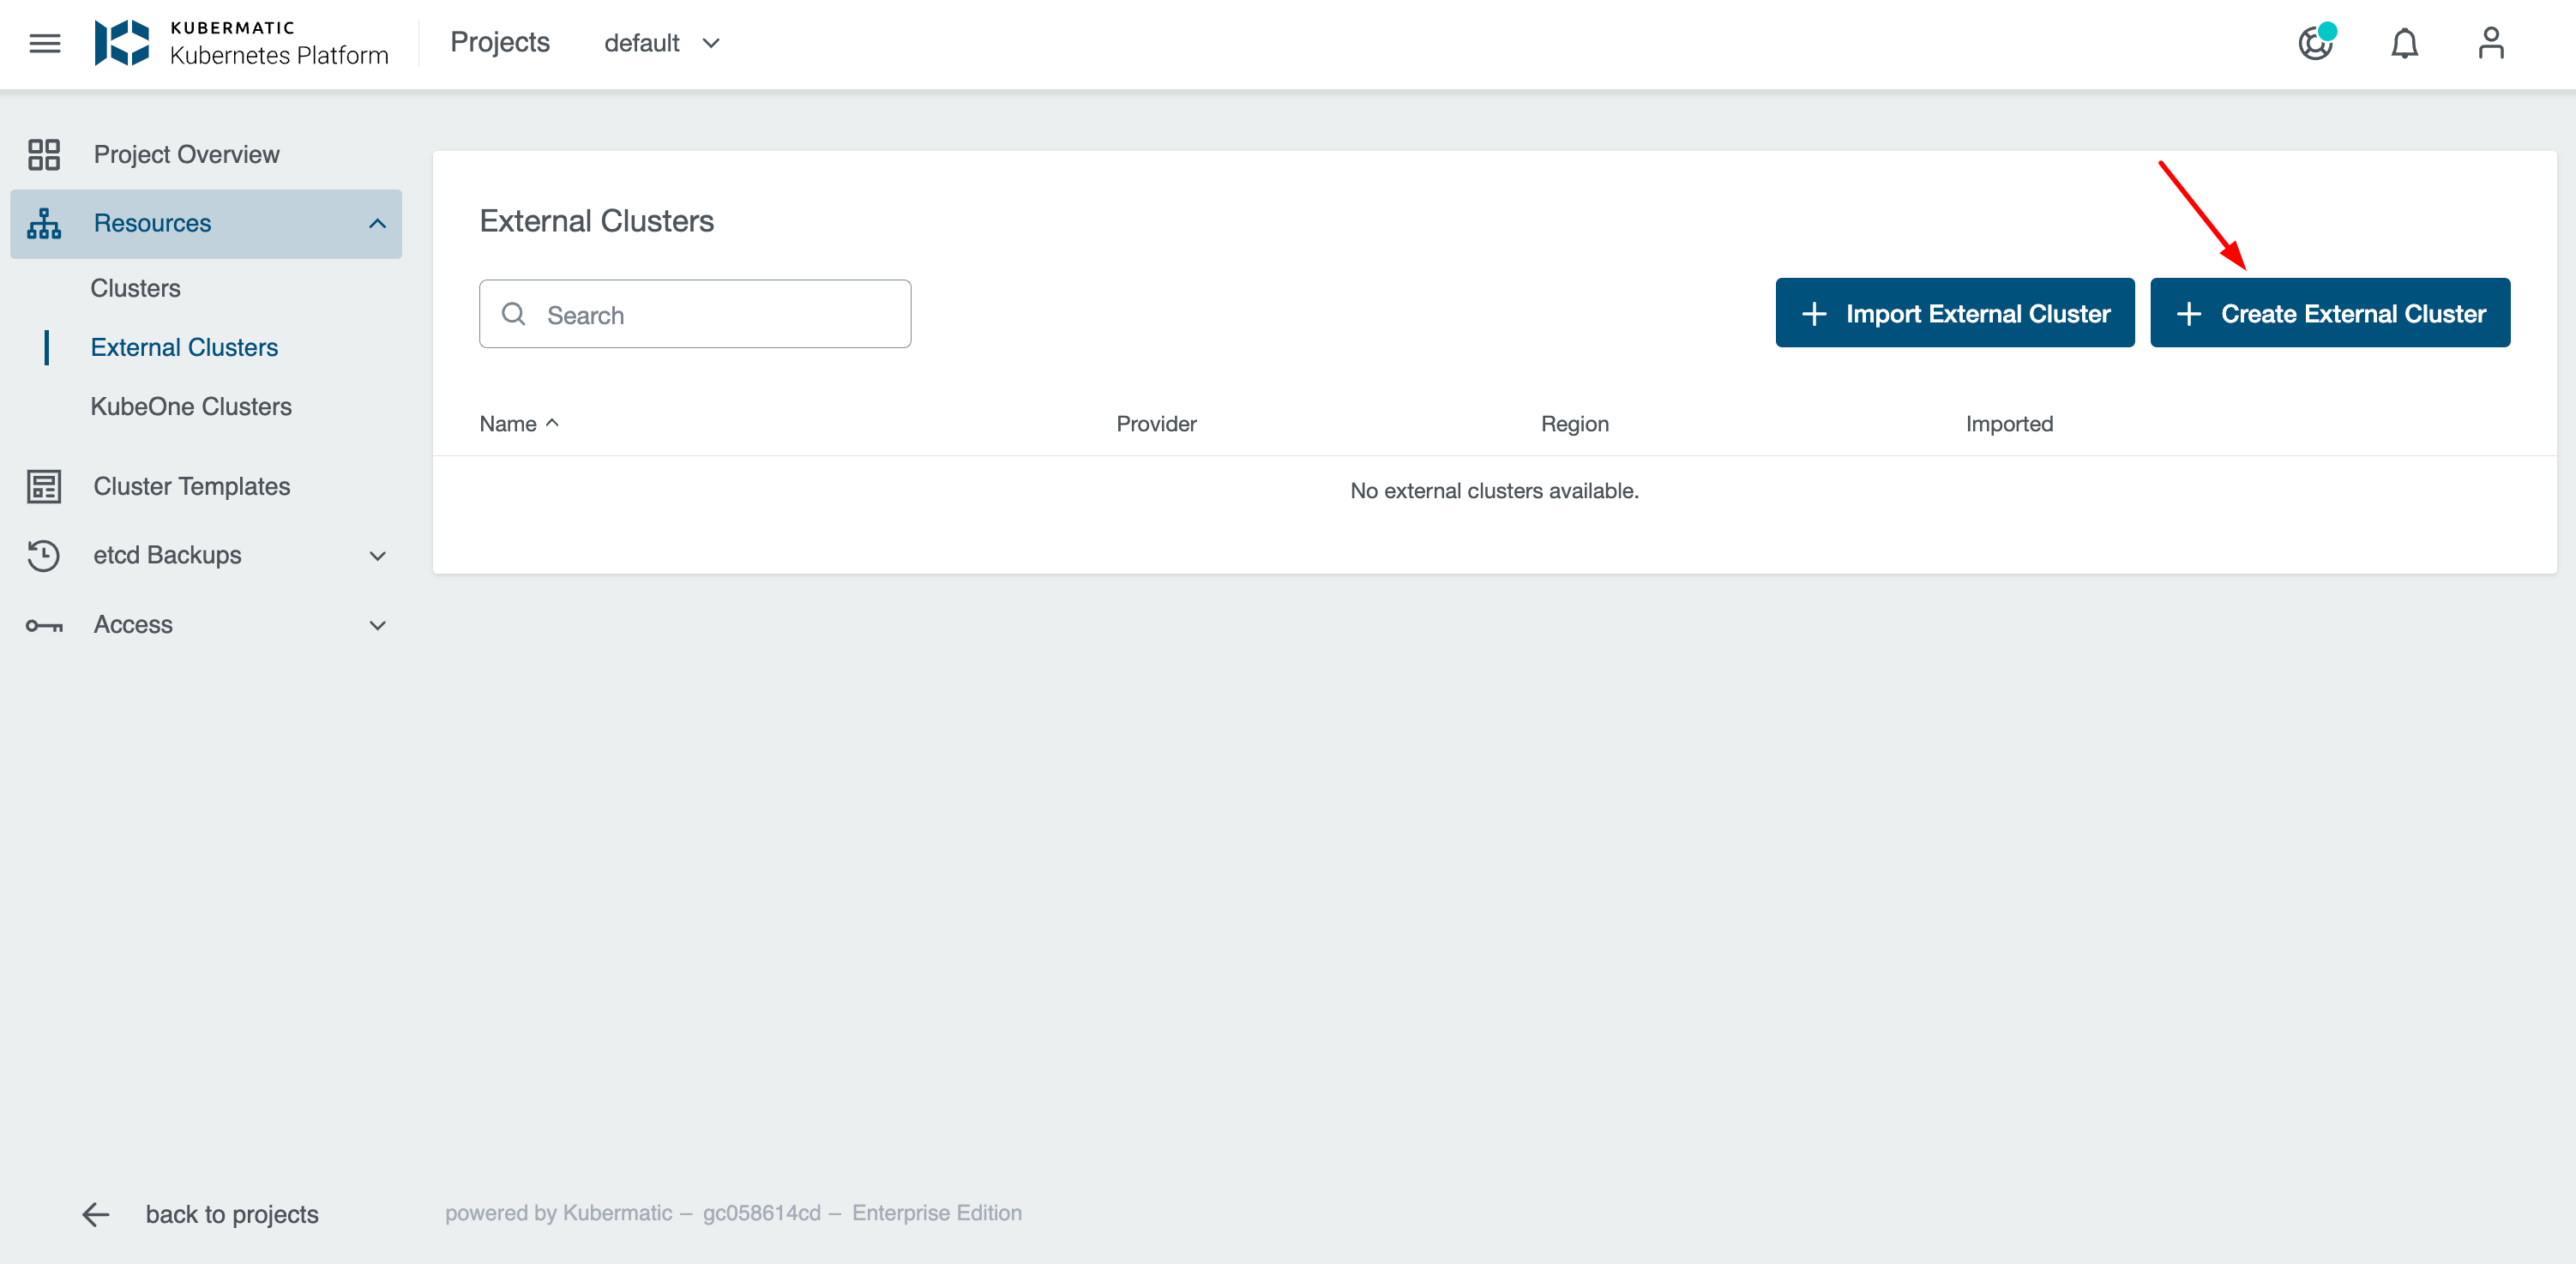Click the Create External Cluster button
The width and height of the screenshot is (2576, 1264).
tap(2330, 312)
